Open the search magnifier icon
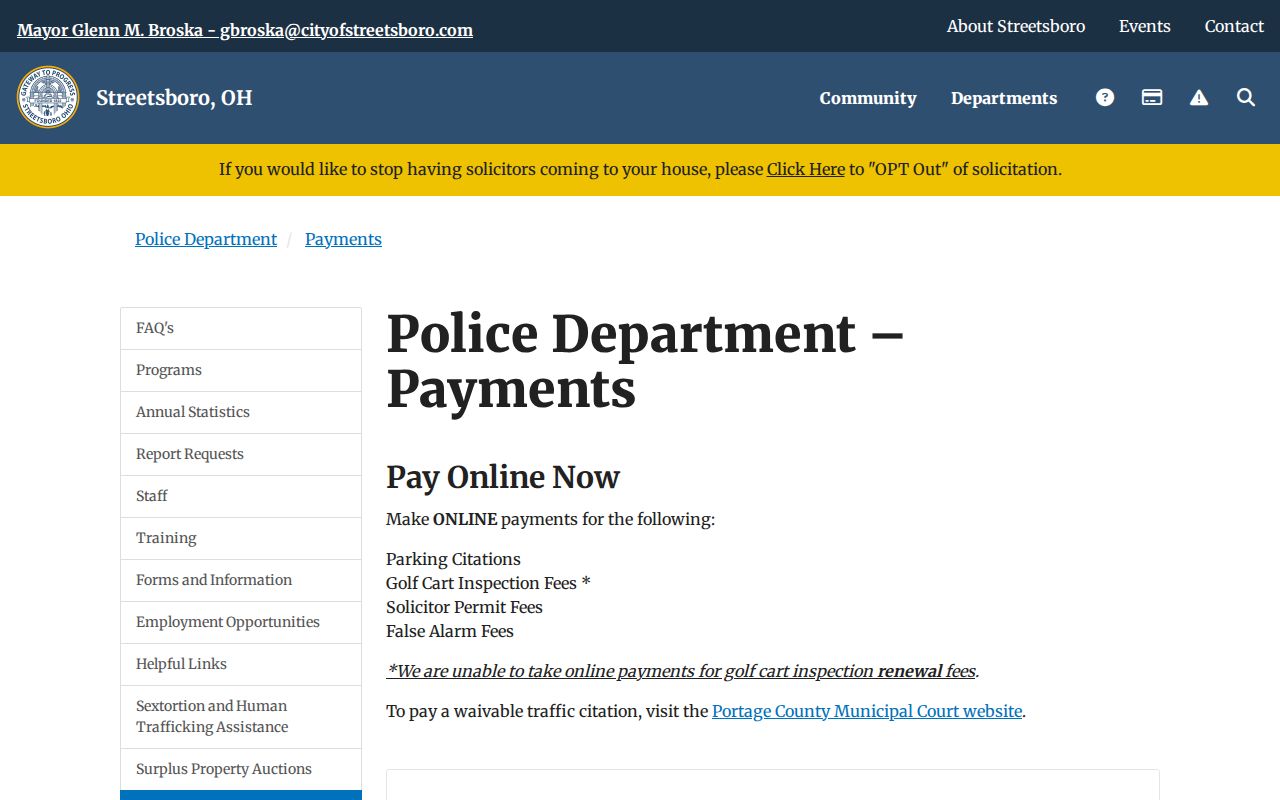 [x=1246, y=97]
